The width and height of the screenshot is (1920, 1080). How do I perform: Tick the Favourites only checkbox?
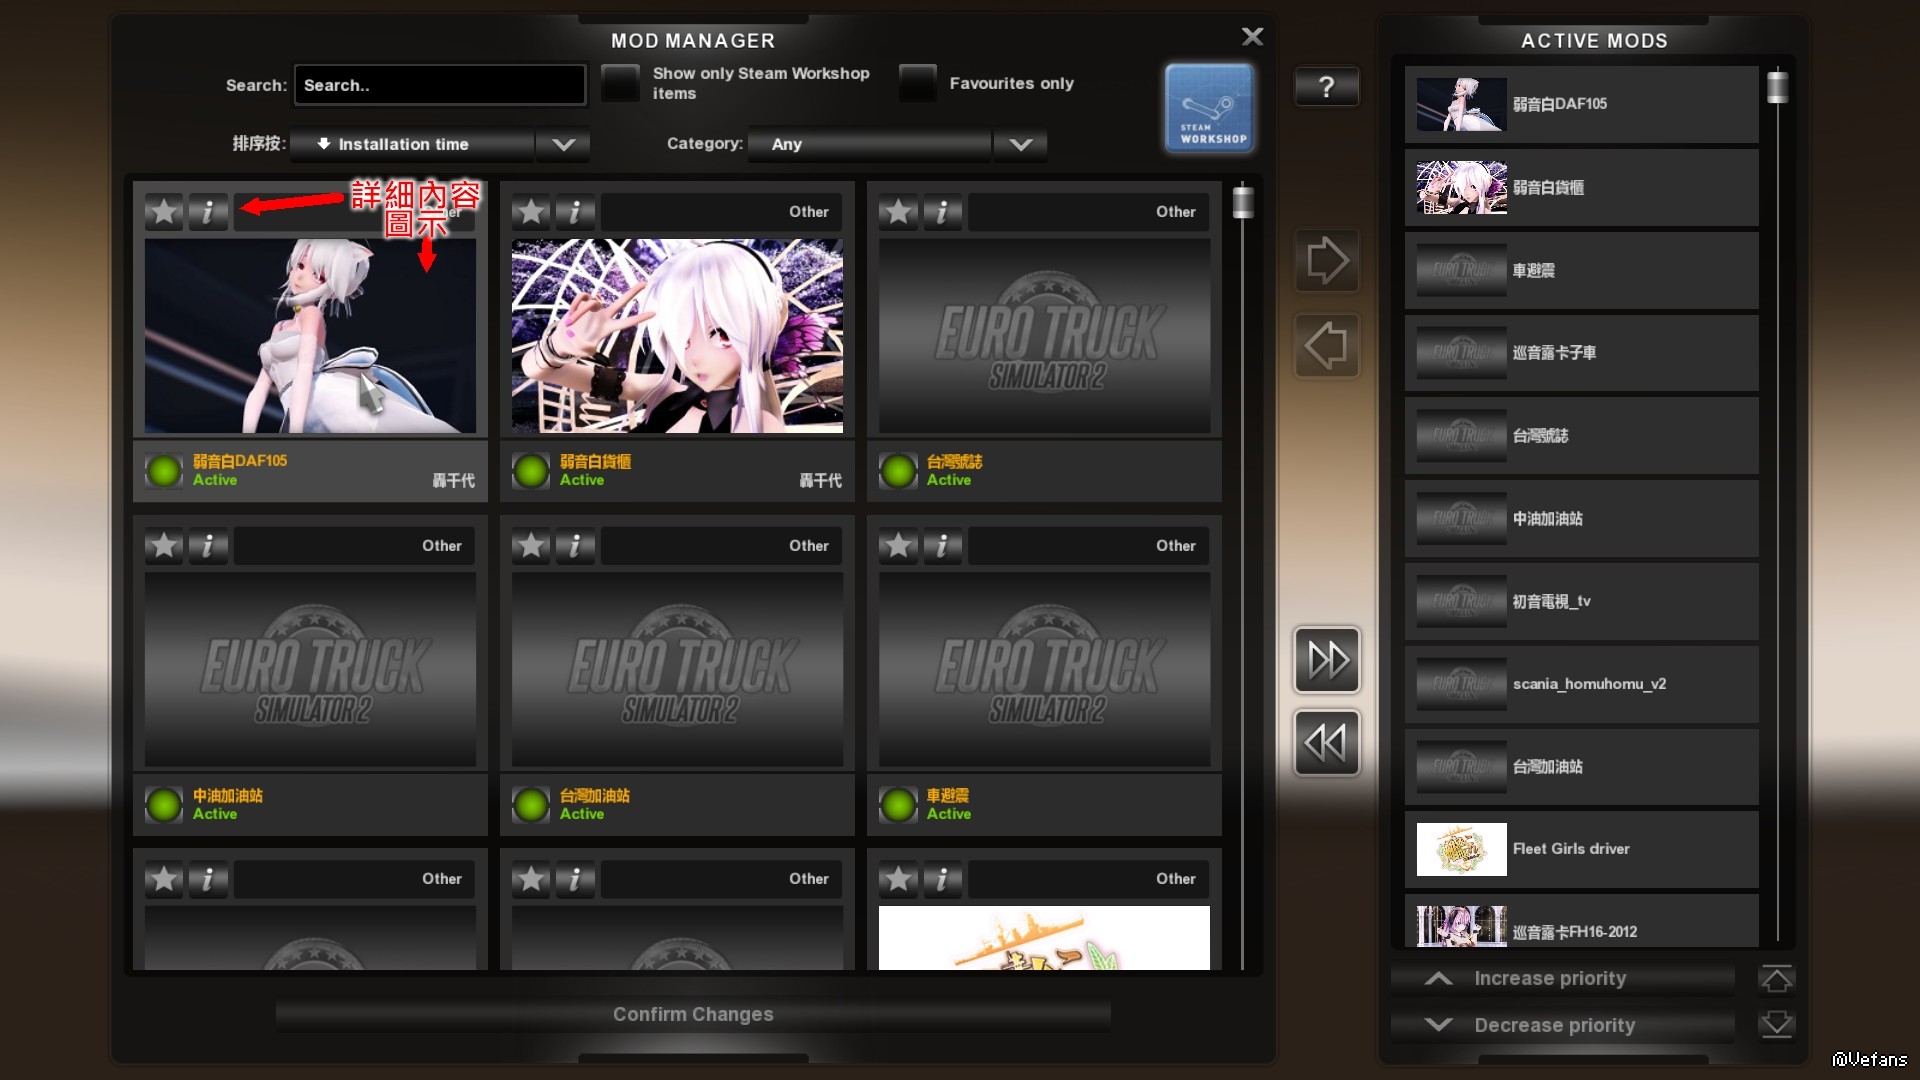[917, 83]
